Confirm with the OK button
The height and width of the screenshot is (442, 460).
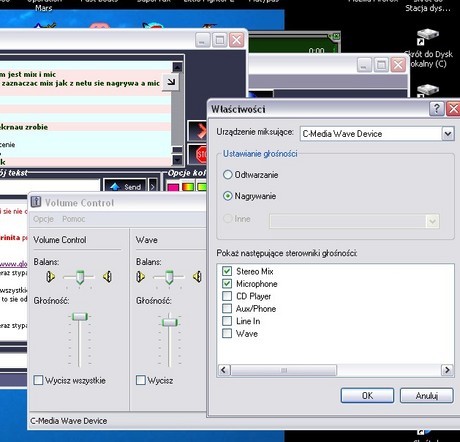(367, 396)
